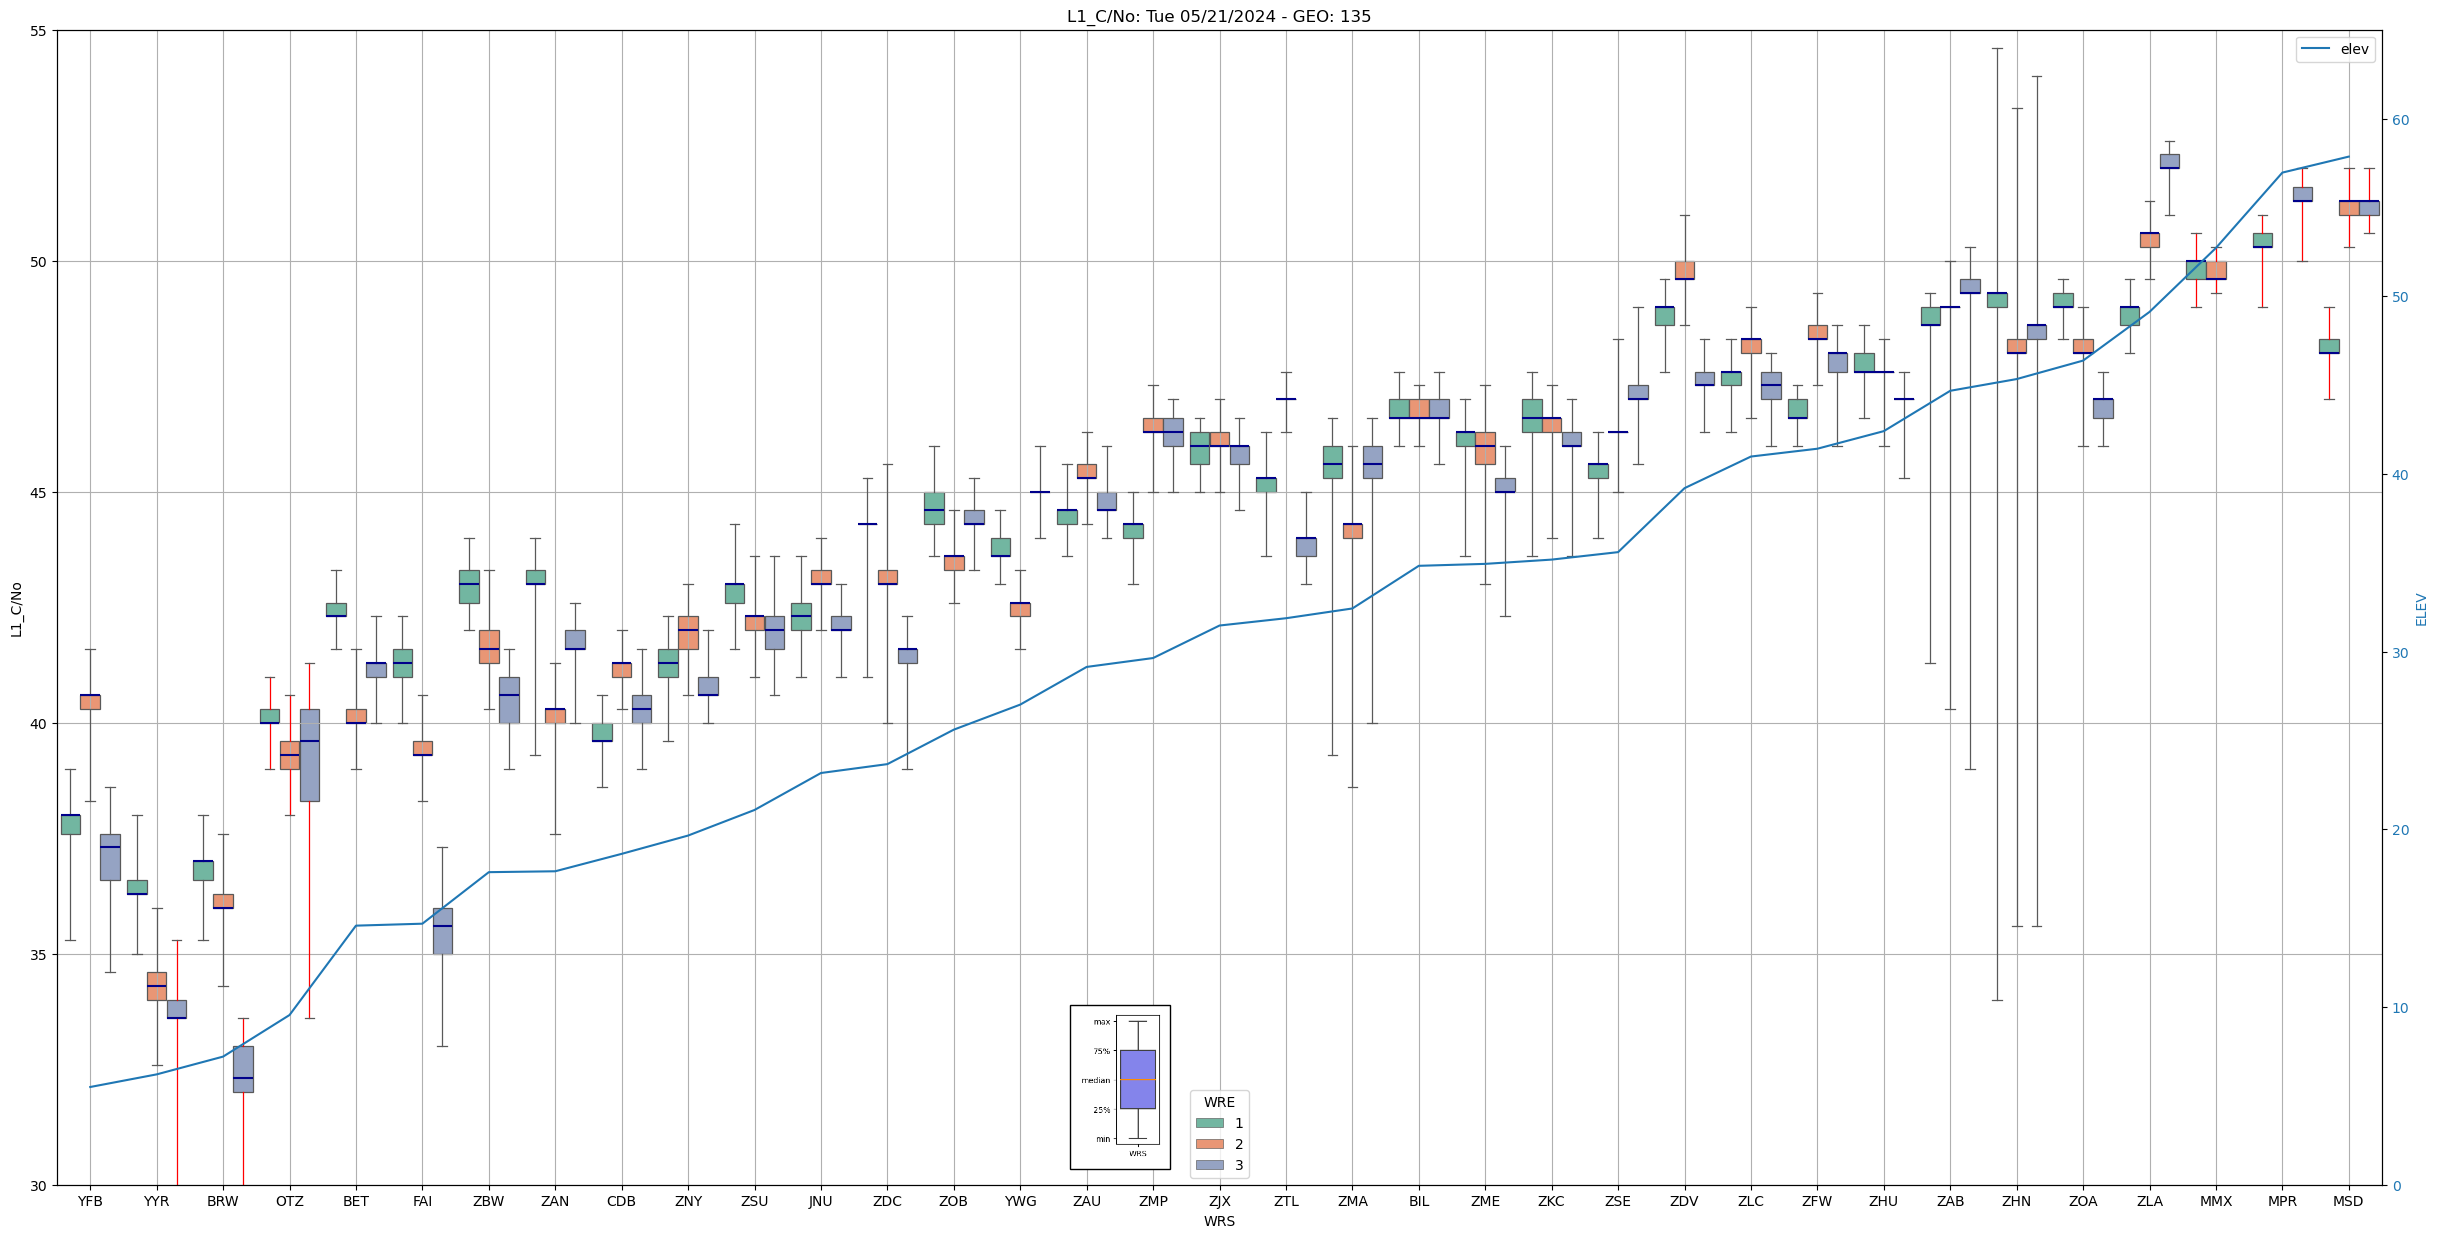The width and height of the screenshot is (2439, 1238).
Task: Click the ZBW x-axis label
Action: pyautogui.click(x=489, y=1201)
